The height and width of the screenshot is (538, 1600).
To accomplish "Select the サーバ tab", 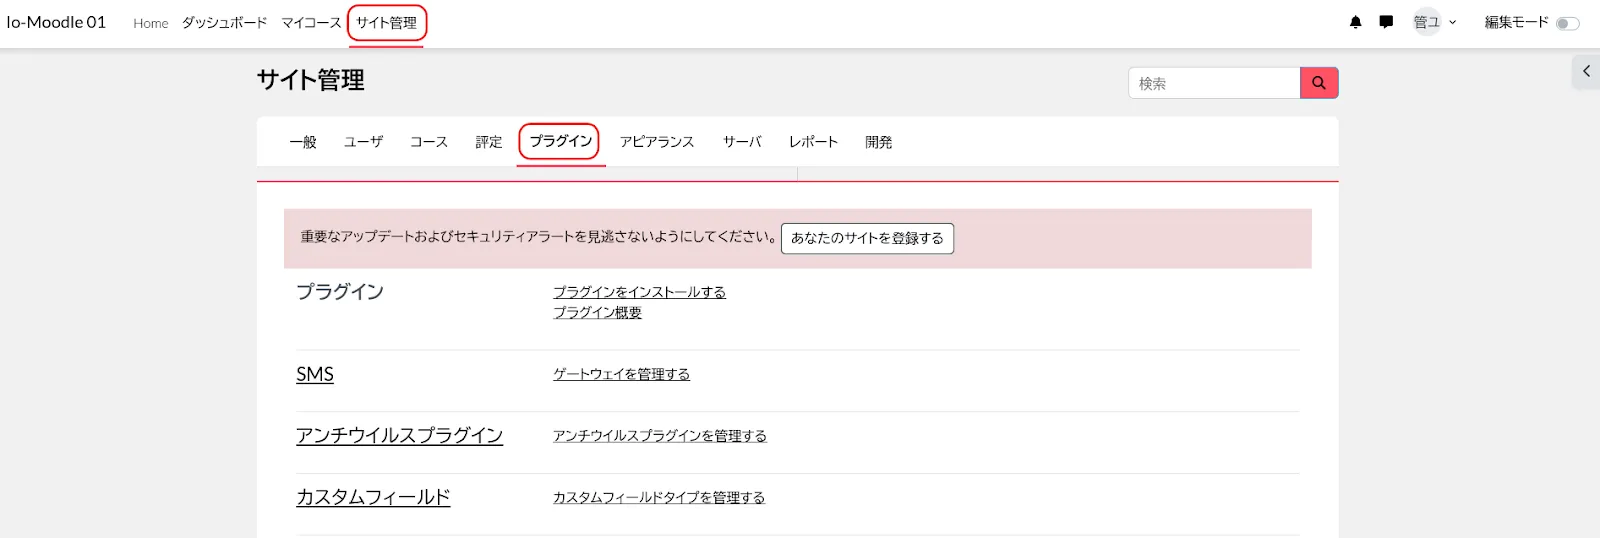I will point(741,142).
